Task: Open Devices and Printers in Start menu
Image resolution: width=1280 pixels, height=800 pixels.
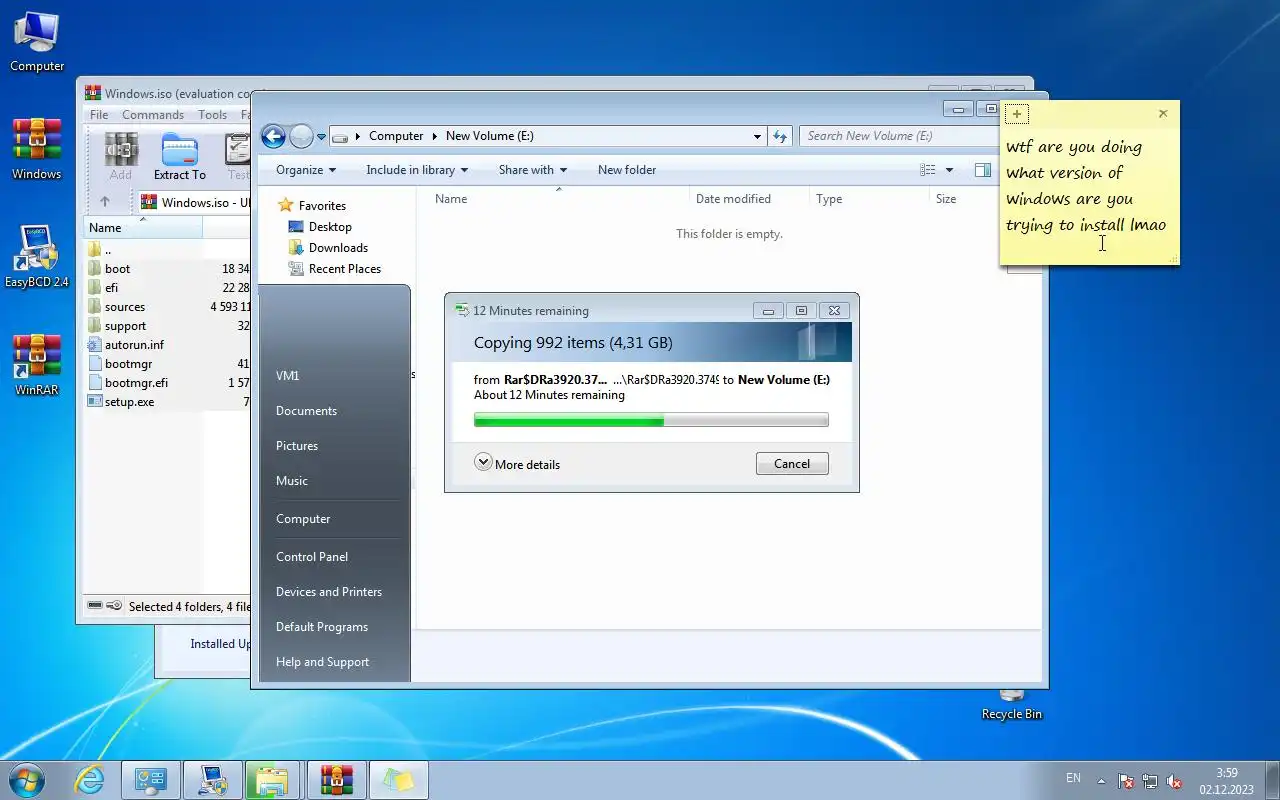Action: [329, 592]
